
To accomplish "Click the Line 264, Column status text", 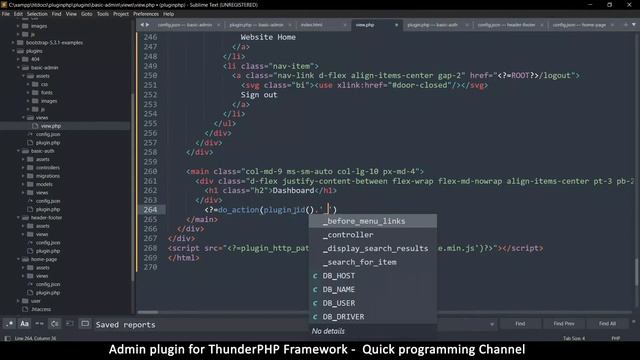I will pos(35,338).
